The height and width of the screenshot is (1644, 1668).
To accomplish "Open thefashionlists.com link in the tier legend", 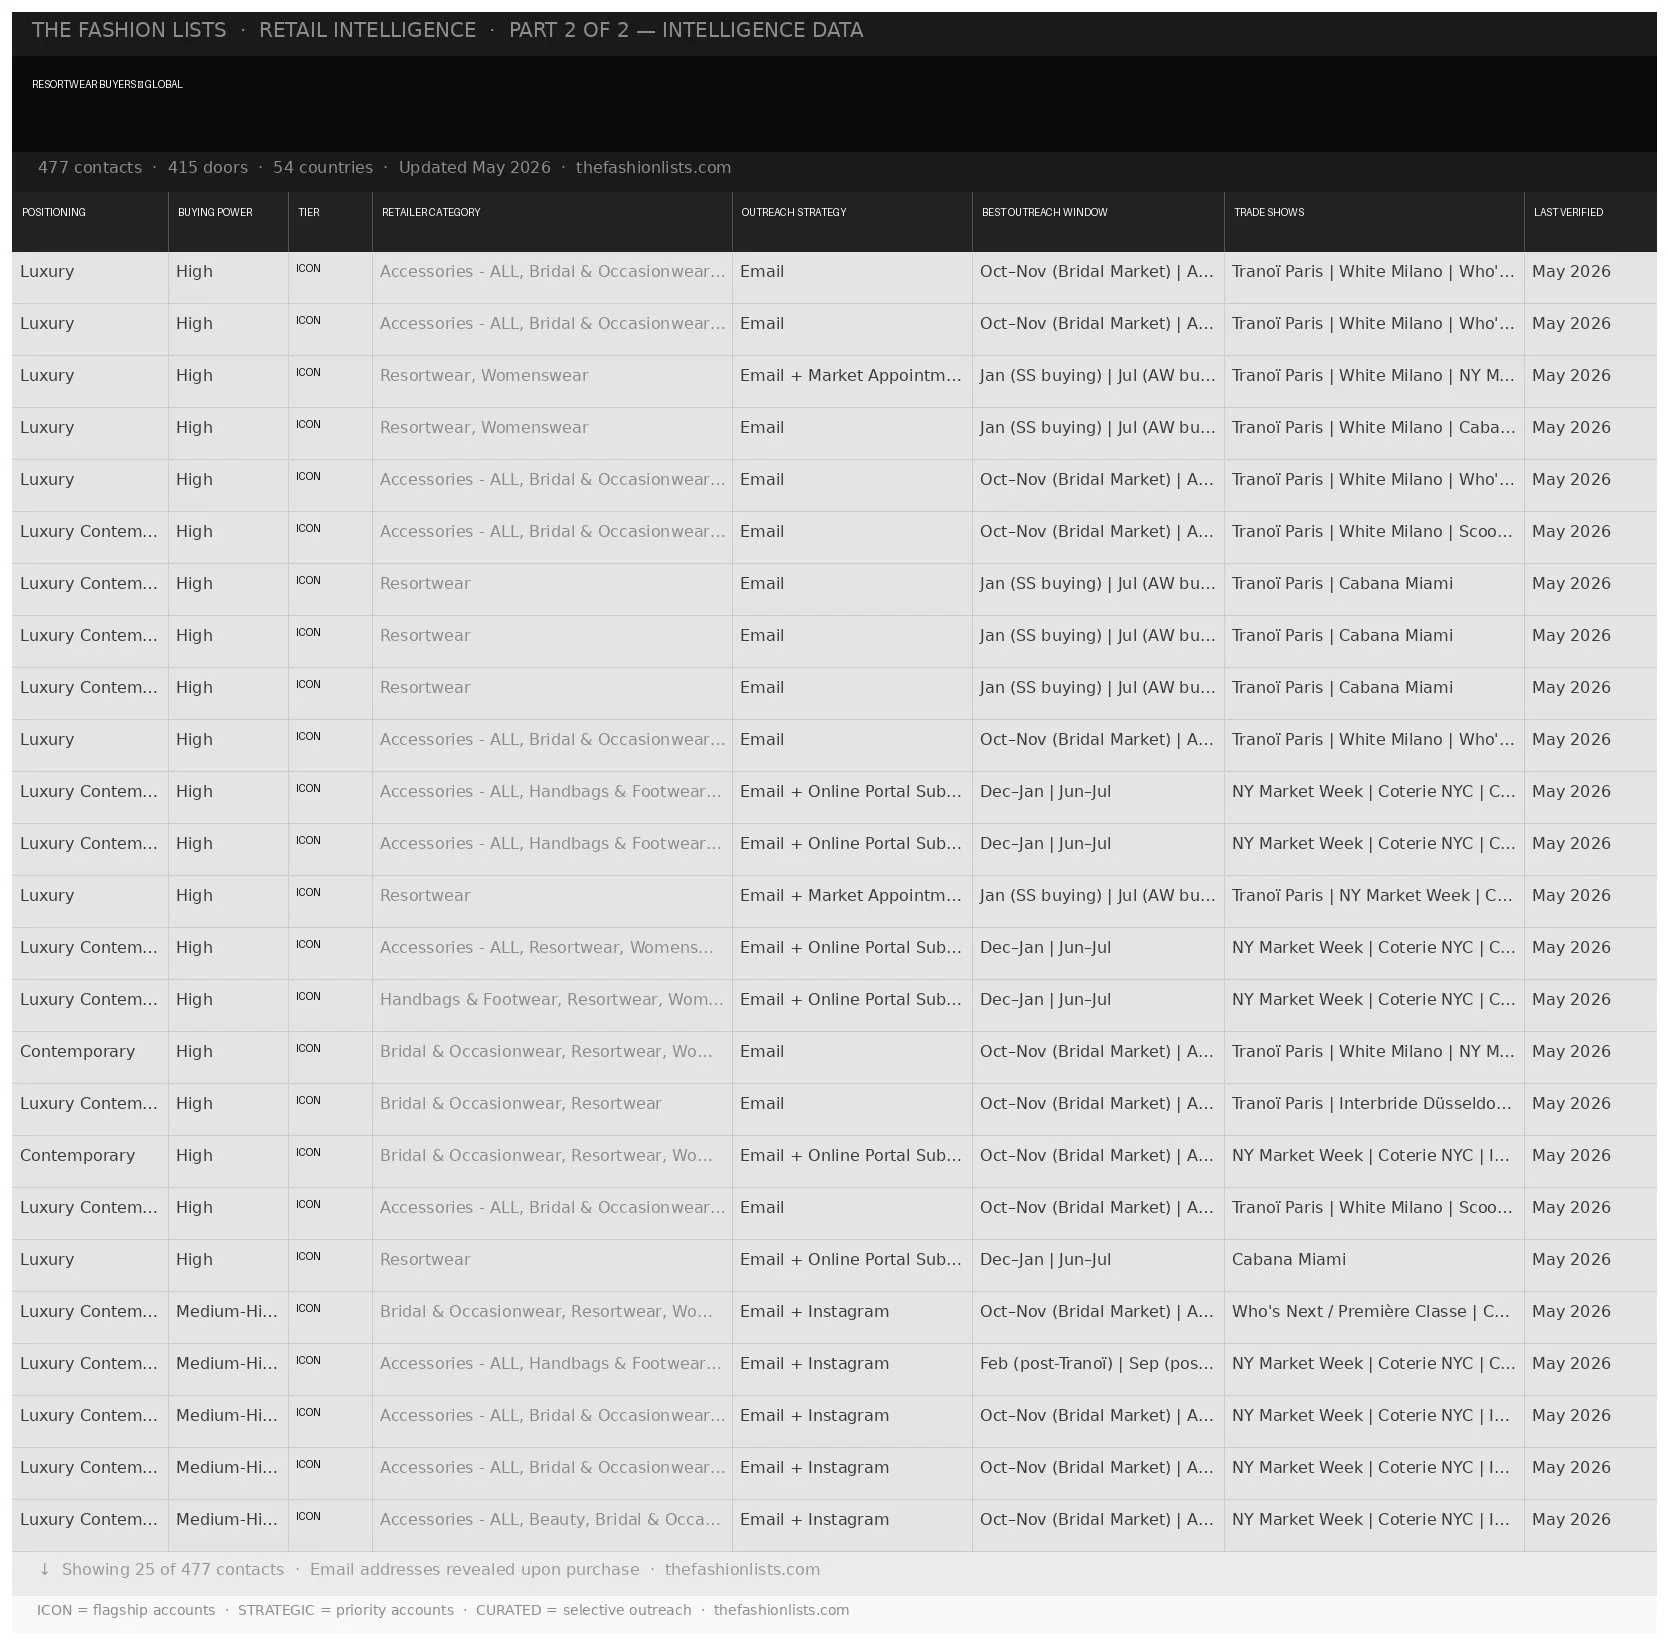I will (x=782, y=1610).
